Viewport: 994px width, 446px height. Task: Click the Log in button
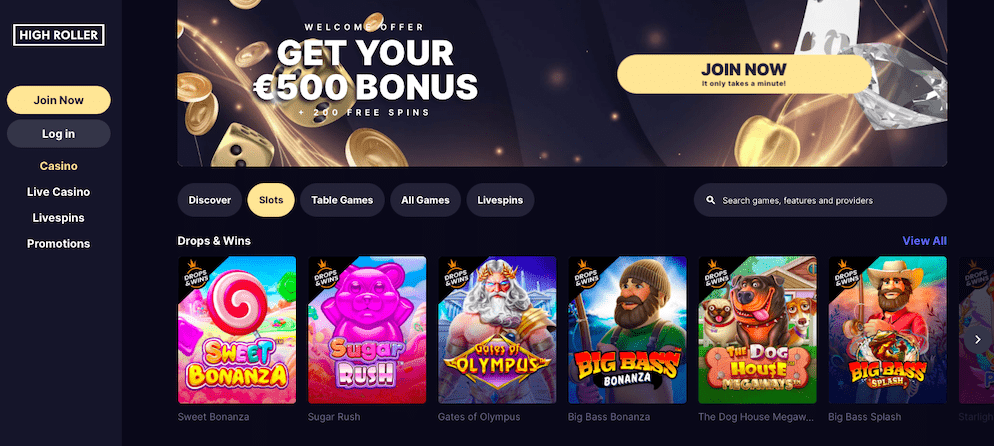[59, 134]
